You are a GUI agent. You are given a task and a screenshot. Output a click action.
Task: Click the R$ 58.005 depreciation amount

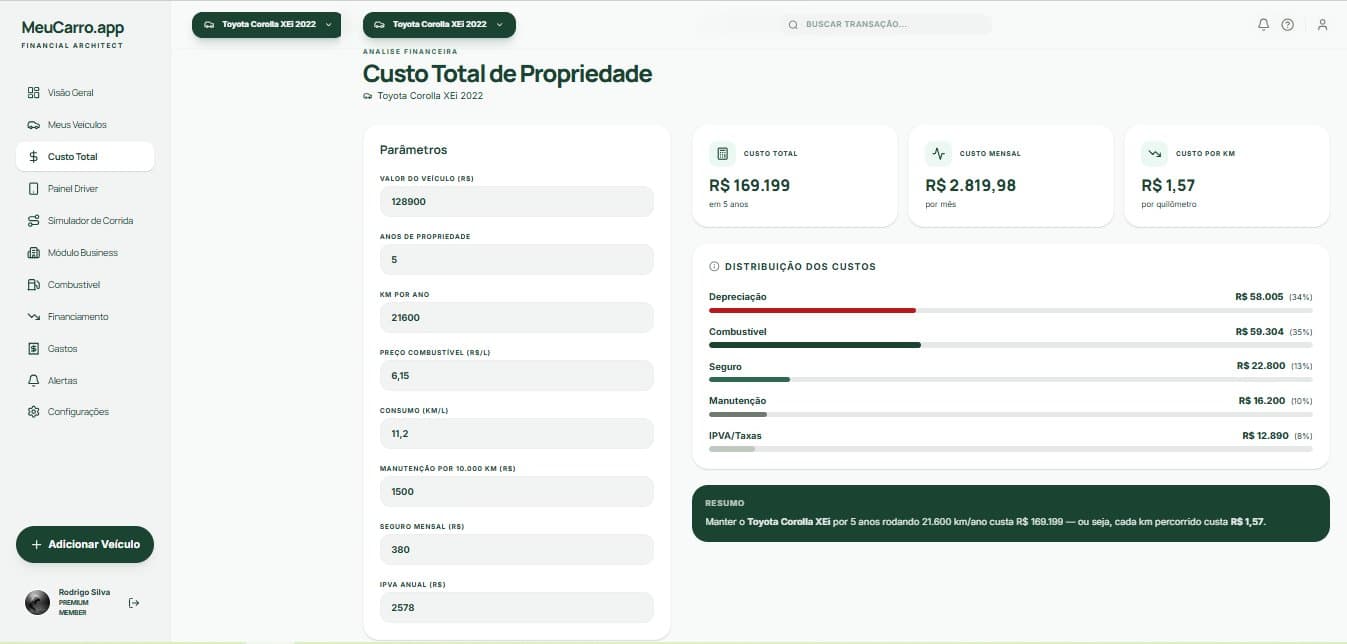[x=1259, y=297]
